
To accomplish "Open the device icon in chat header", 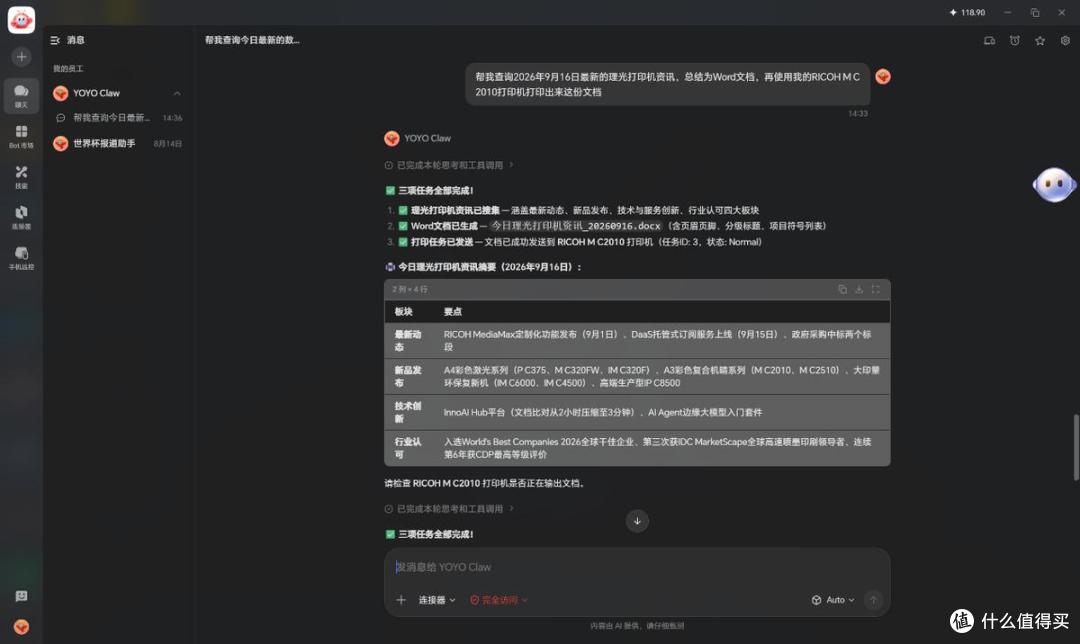I will [x=989, y=41].
